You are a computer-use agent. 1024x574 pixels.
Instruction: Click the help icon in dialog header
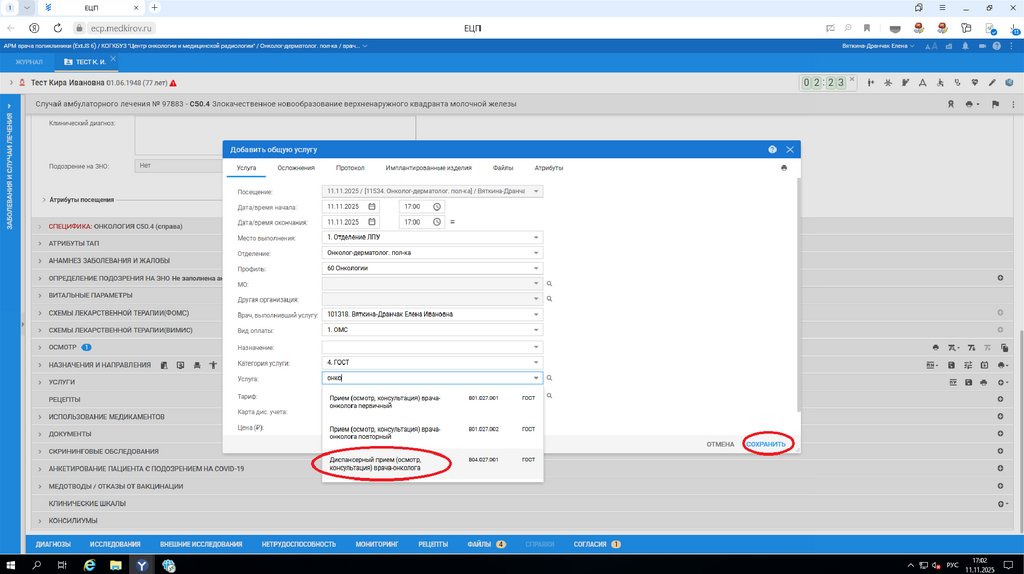[773, 149]
